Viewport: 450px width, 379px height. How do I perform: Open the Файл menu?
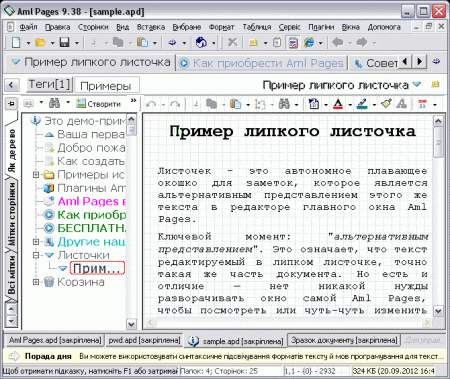tap(28, 27)
